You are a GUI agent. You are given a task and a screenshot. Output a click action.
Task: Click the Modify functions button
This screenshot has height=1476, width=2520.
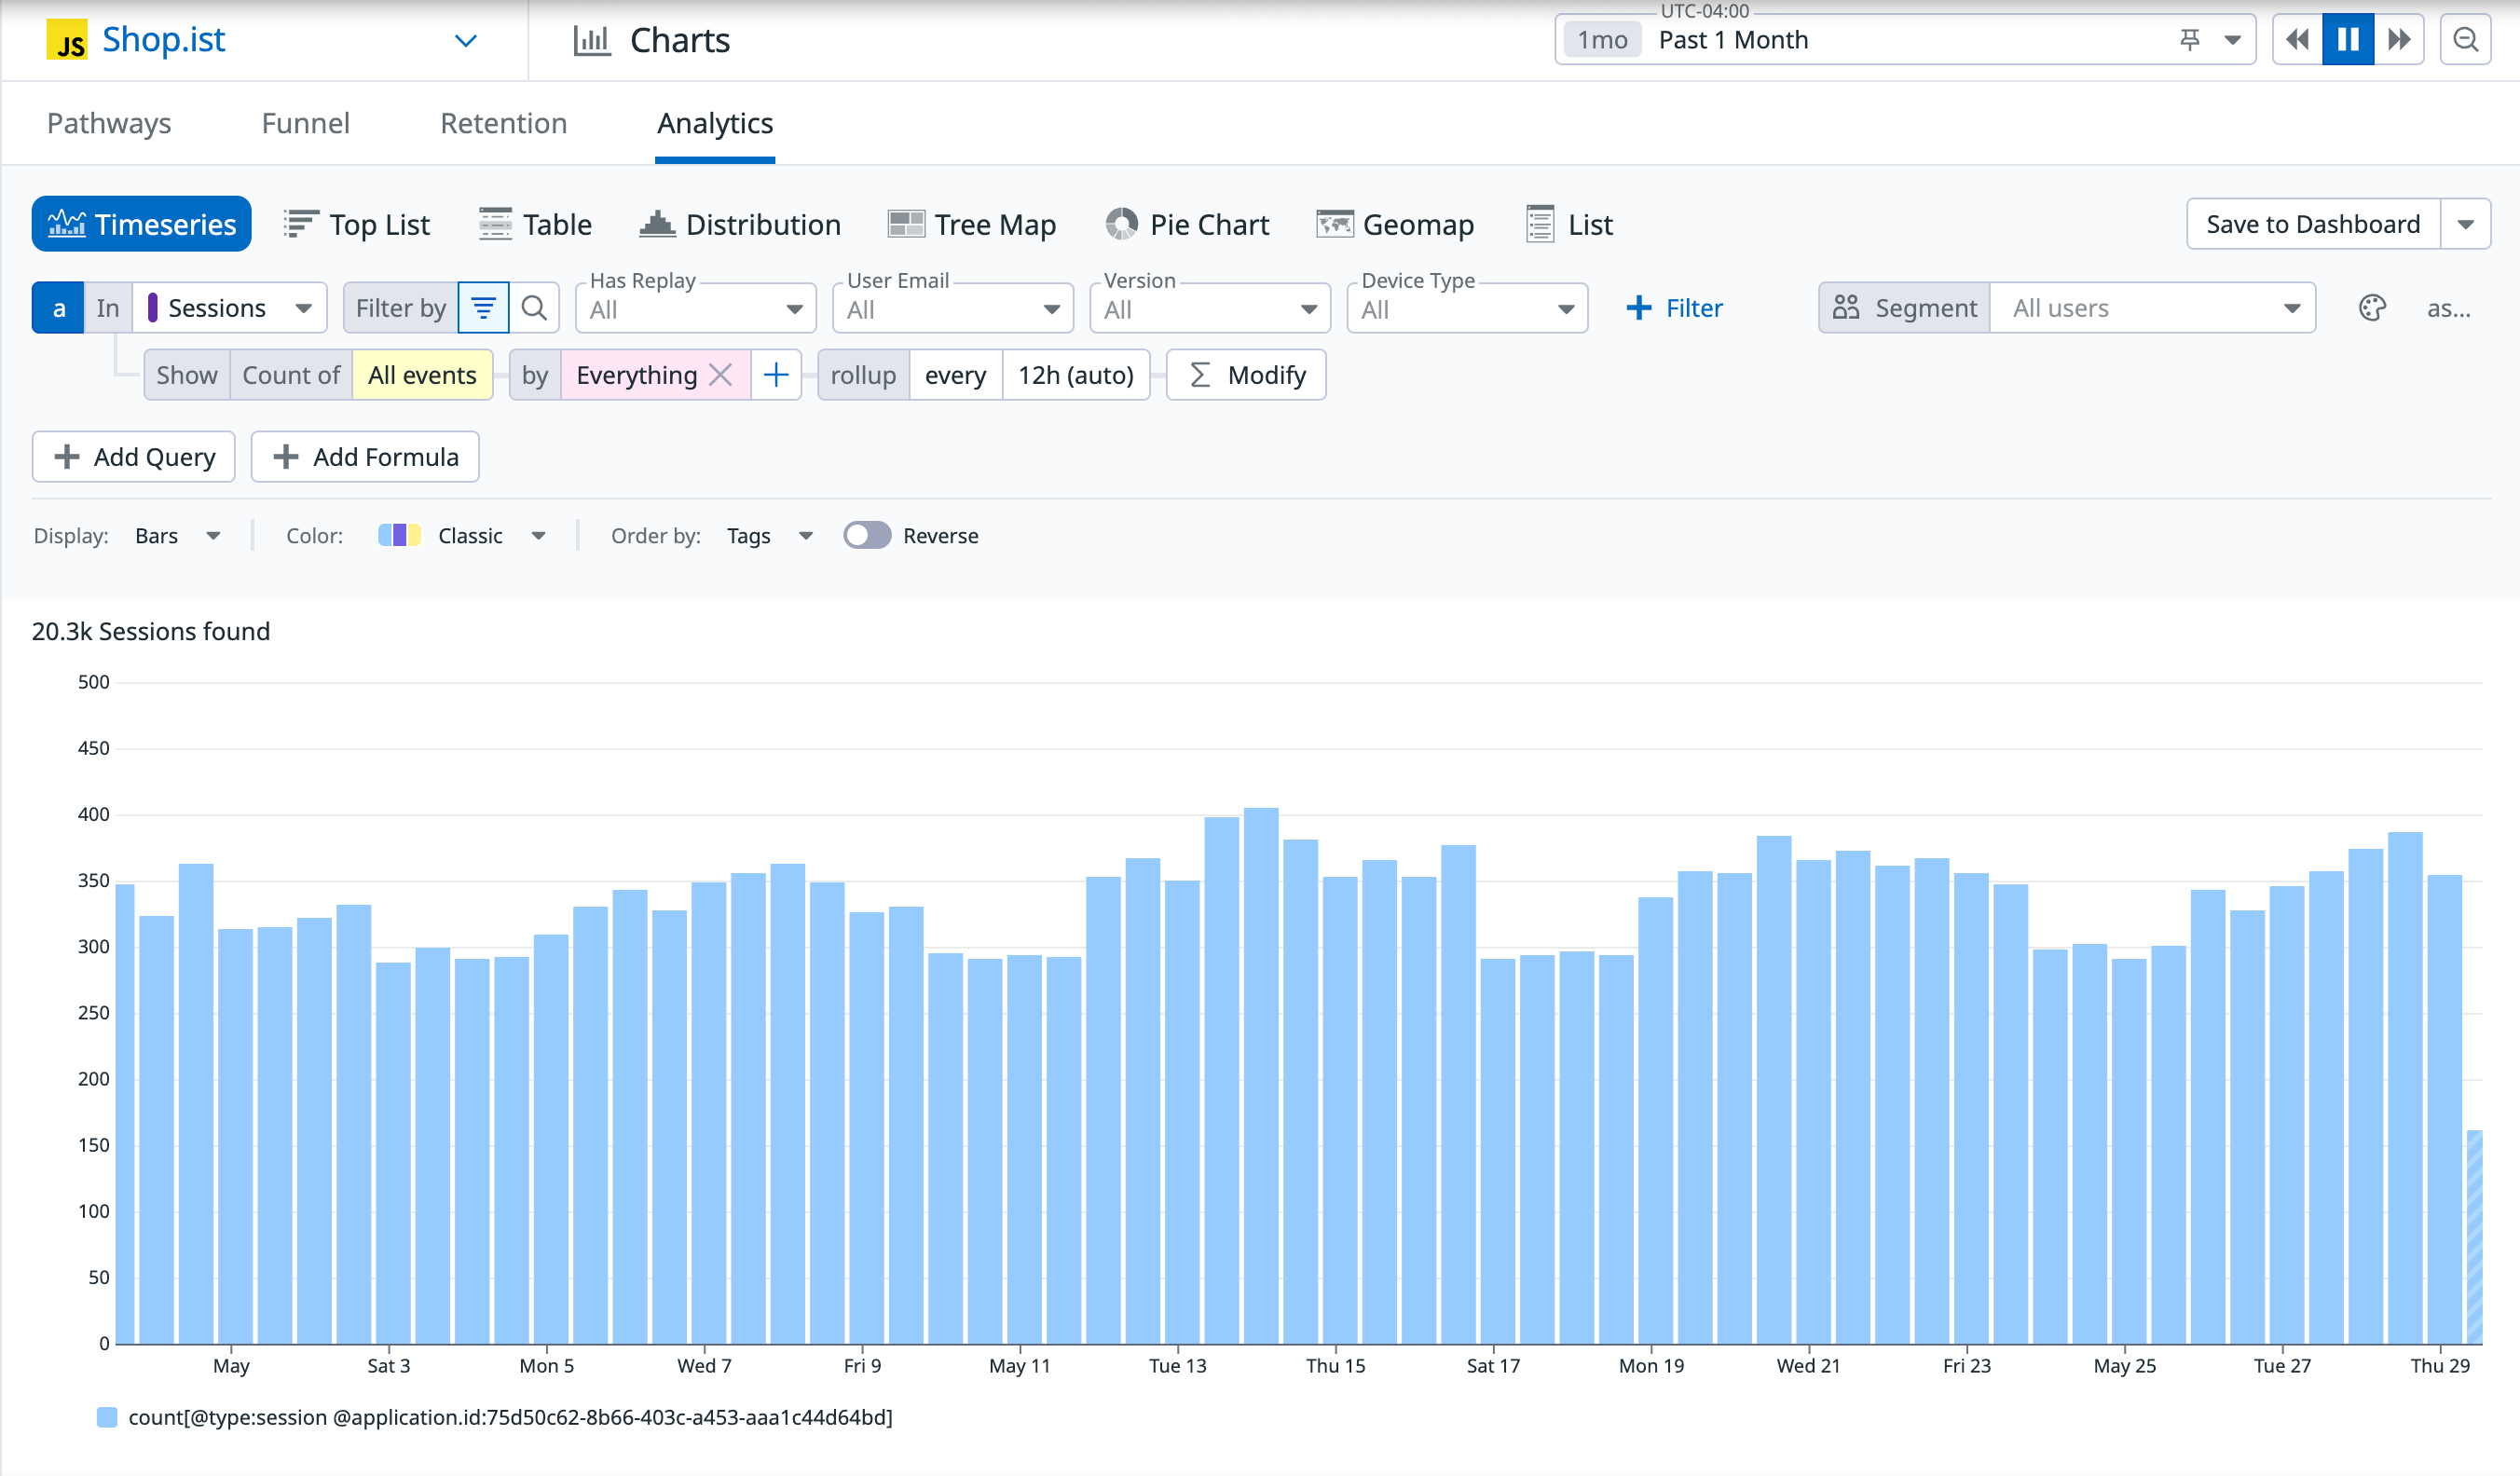(x=1246, y=375)
